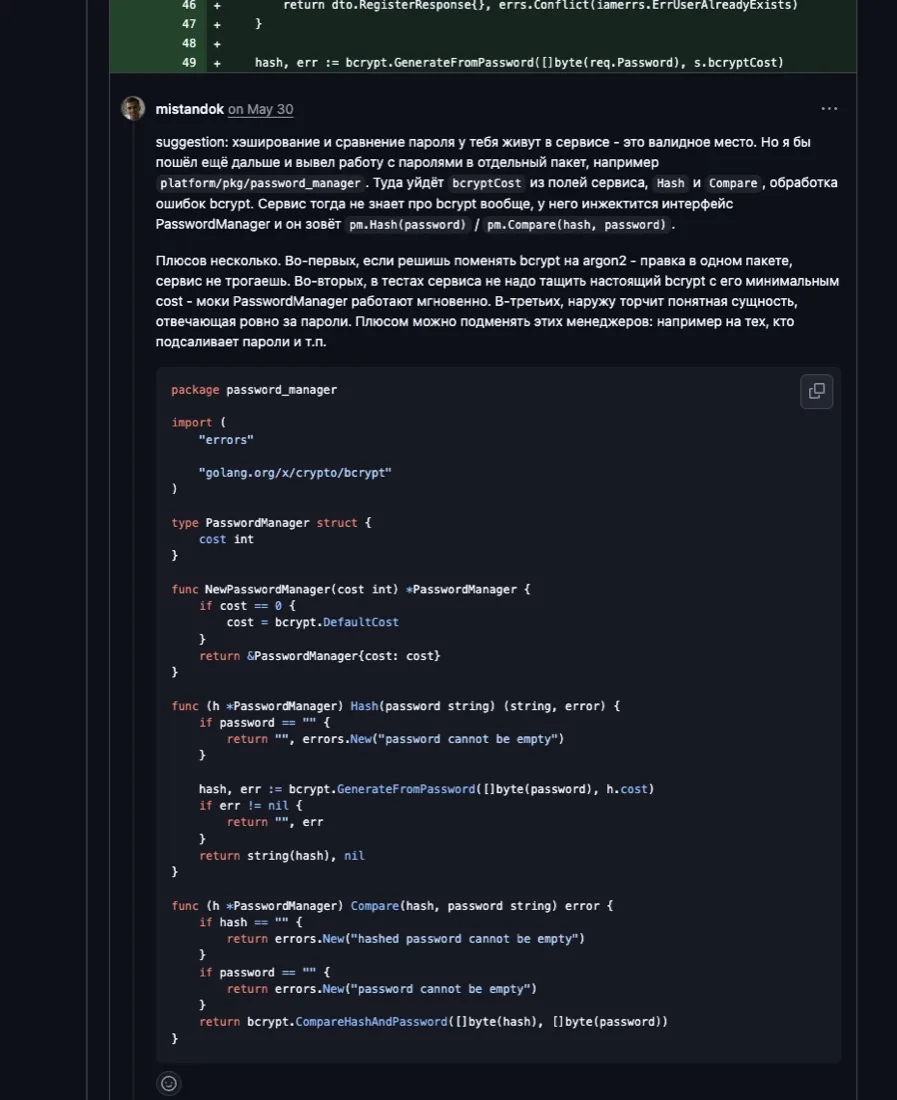Select diff line number 46
The height and width of the screenshot is (1100, 897).
coord(189,5)
